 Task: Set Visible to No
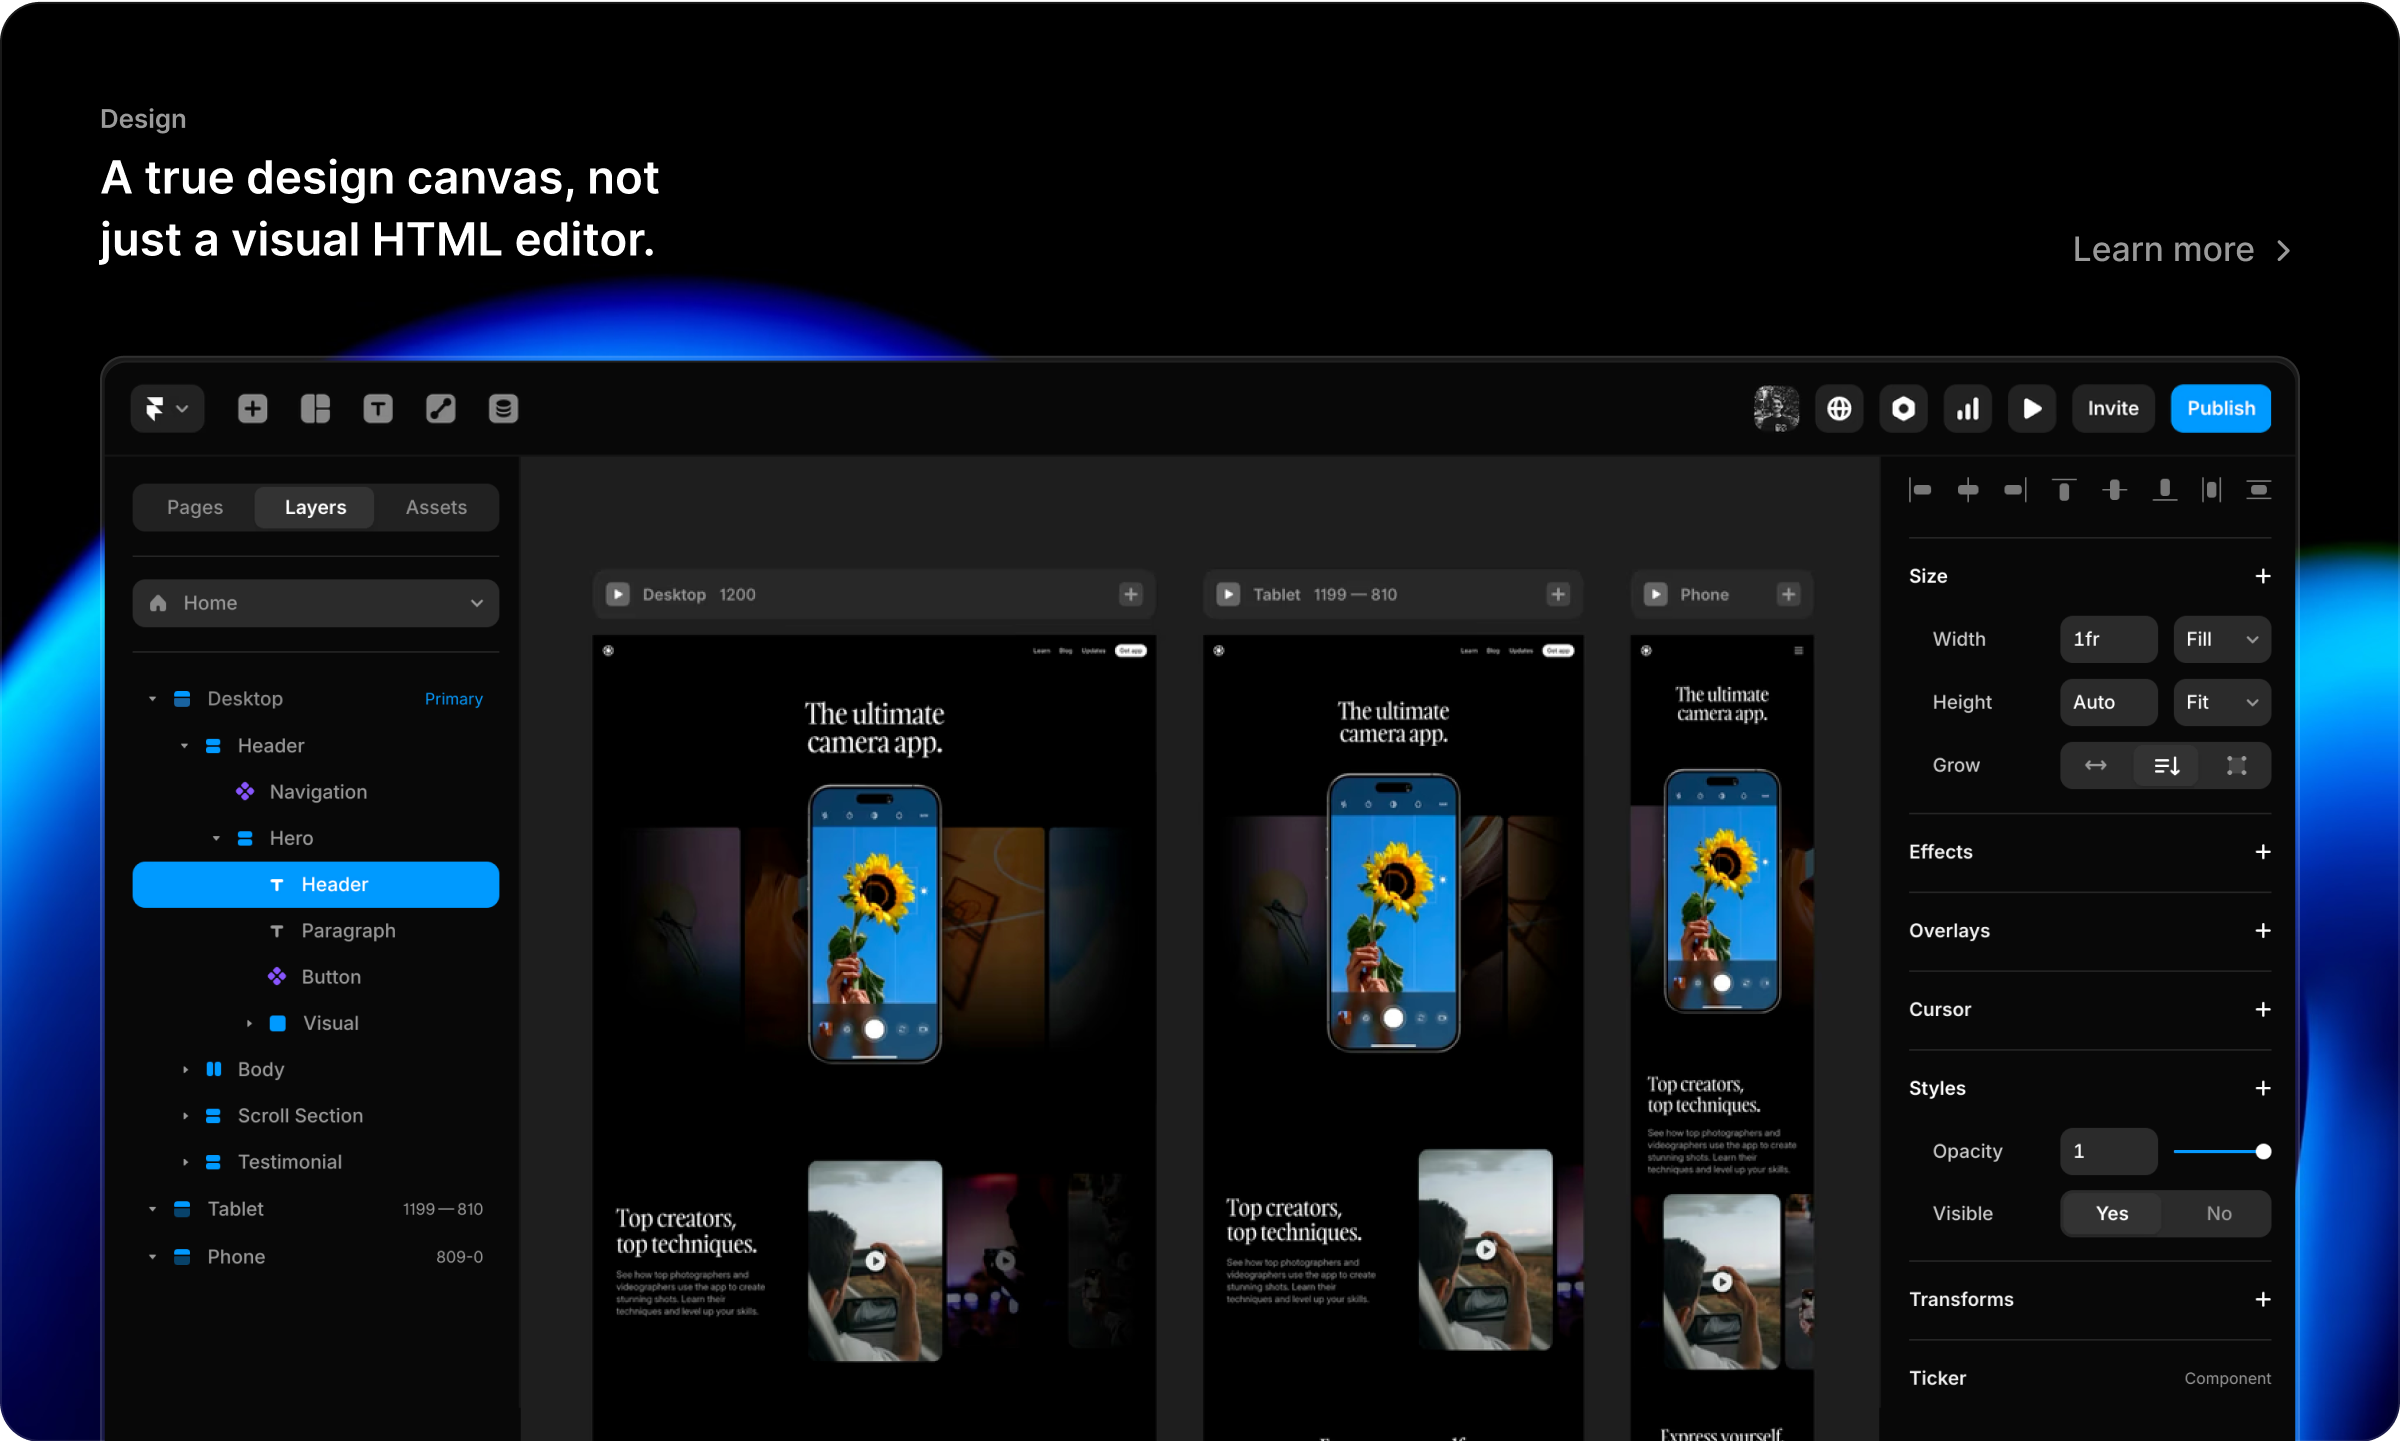(x=2218, y=1213)
